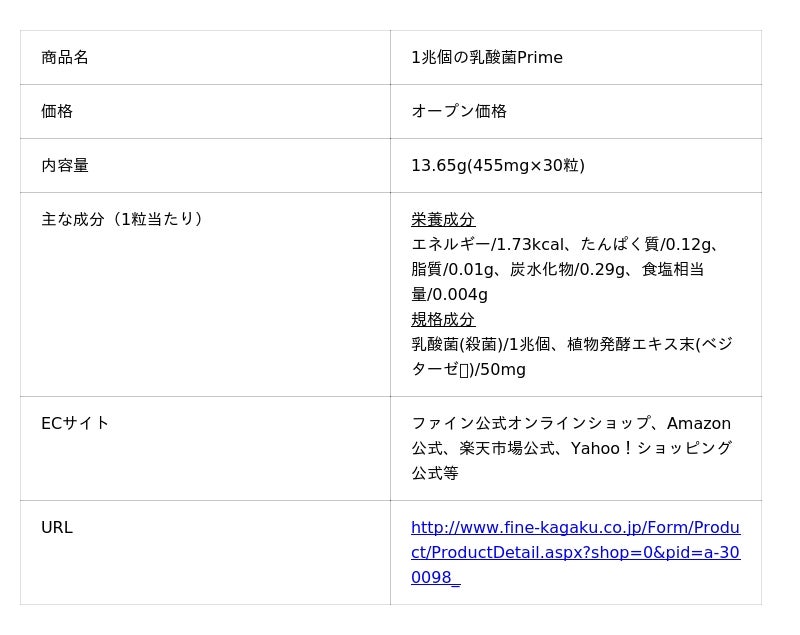Select the URL row label
Image resolution: width=800 pixels, height=635 pixels.
[57, 527]
